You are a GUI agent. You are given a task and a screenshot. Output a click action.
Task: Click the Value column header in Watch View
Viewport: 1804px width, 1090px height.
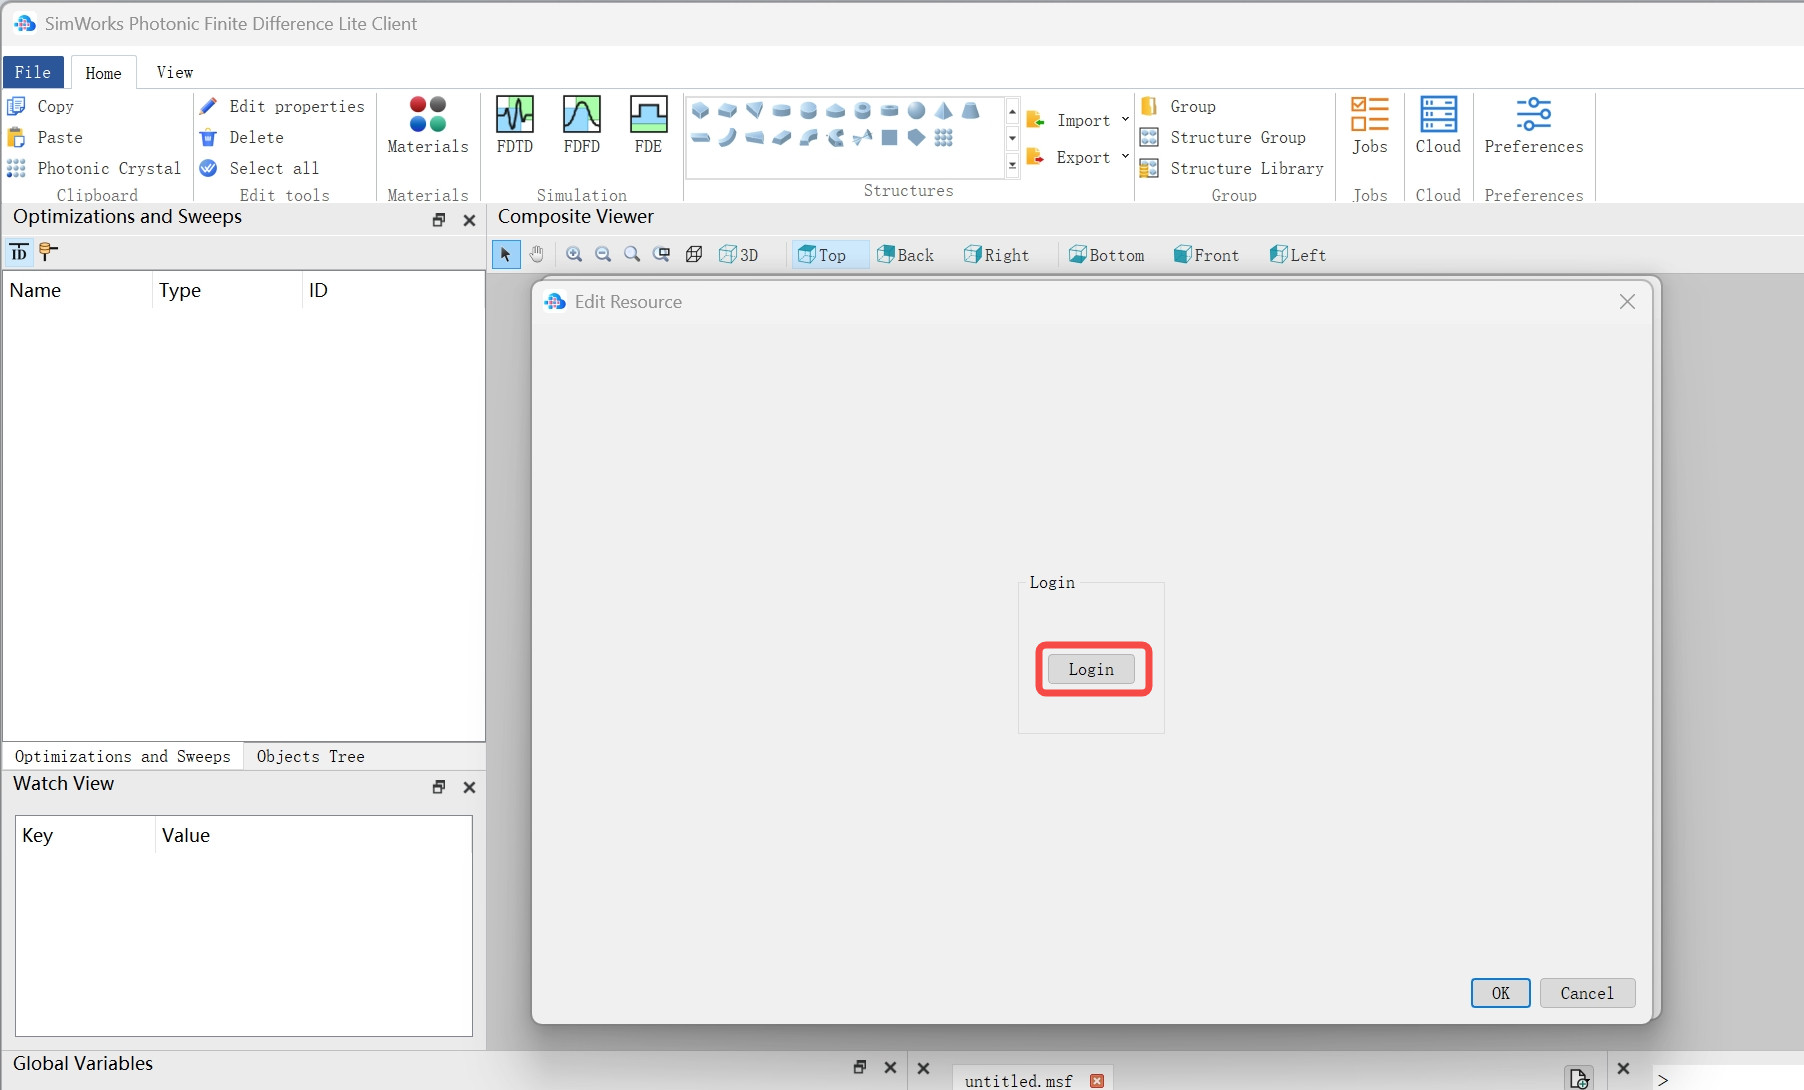pos(313,835)
